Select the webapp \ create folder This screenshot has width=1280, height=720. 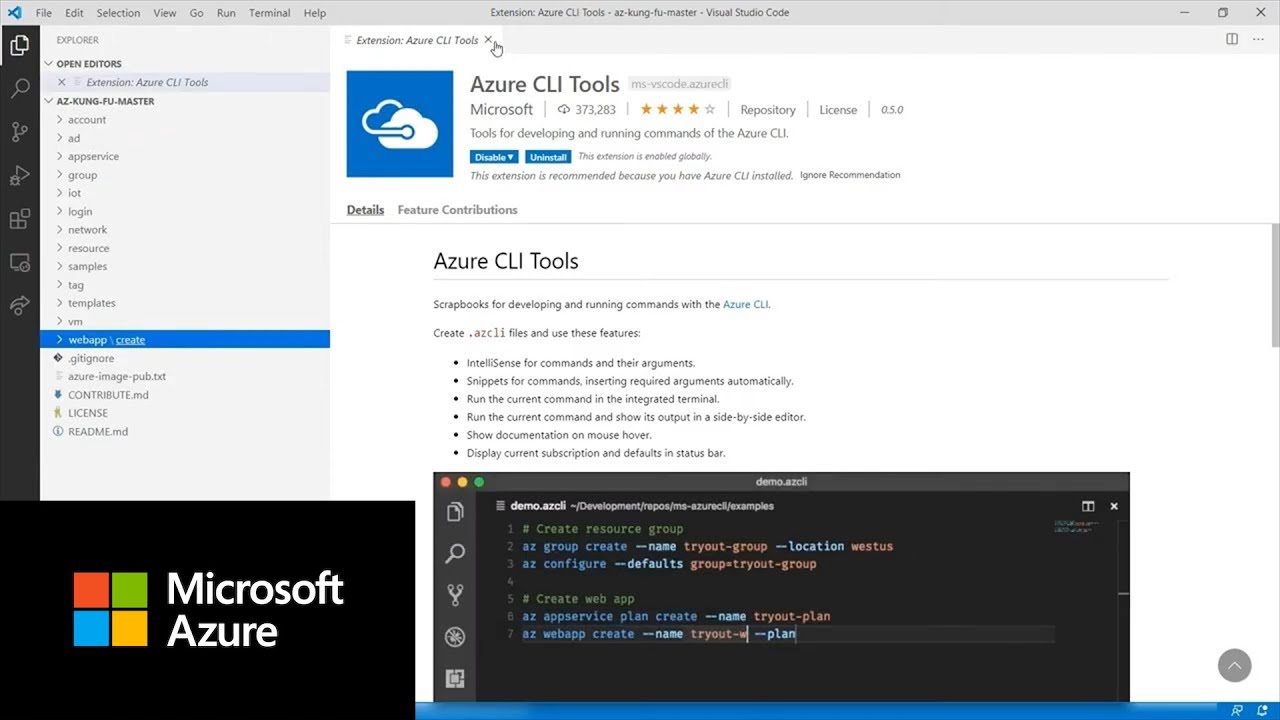click(x=185, y=339)
